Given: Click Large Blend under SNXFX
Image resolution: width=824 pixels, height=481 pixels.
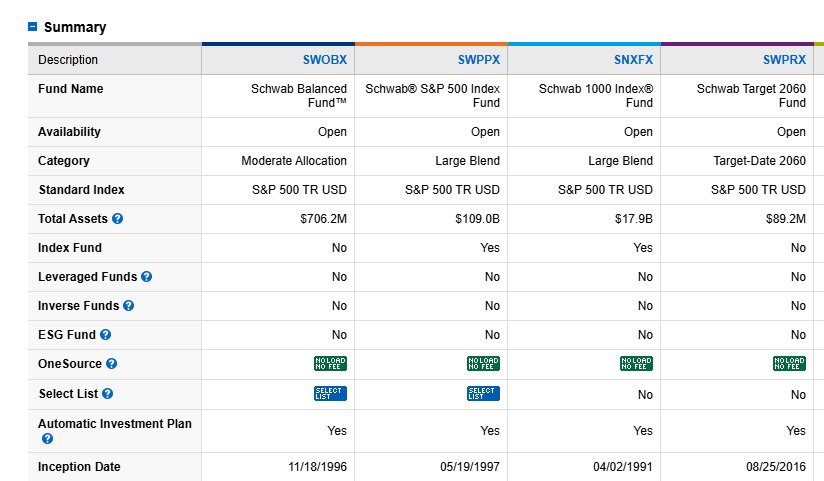Looking at the screenshot, I should point(620,161).
